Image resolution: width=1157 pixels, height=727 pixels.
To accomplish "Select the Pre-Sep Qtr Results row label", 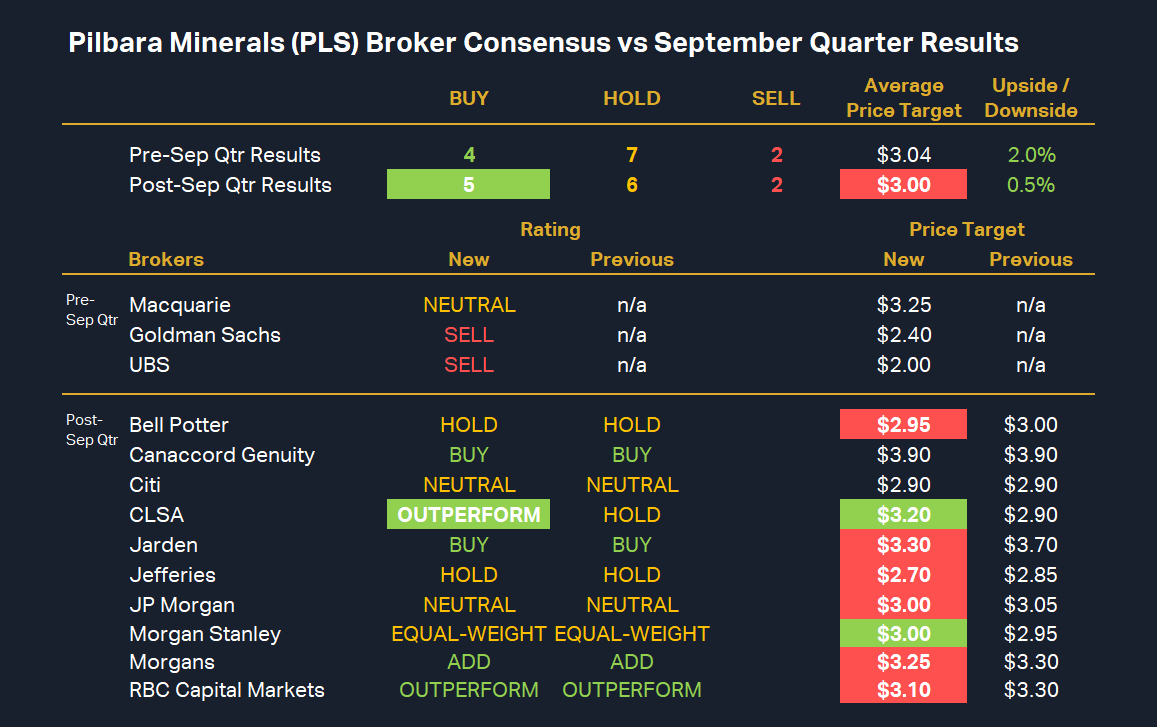I will [225, 155].
